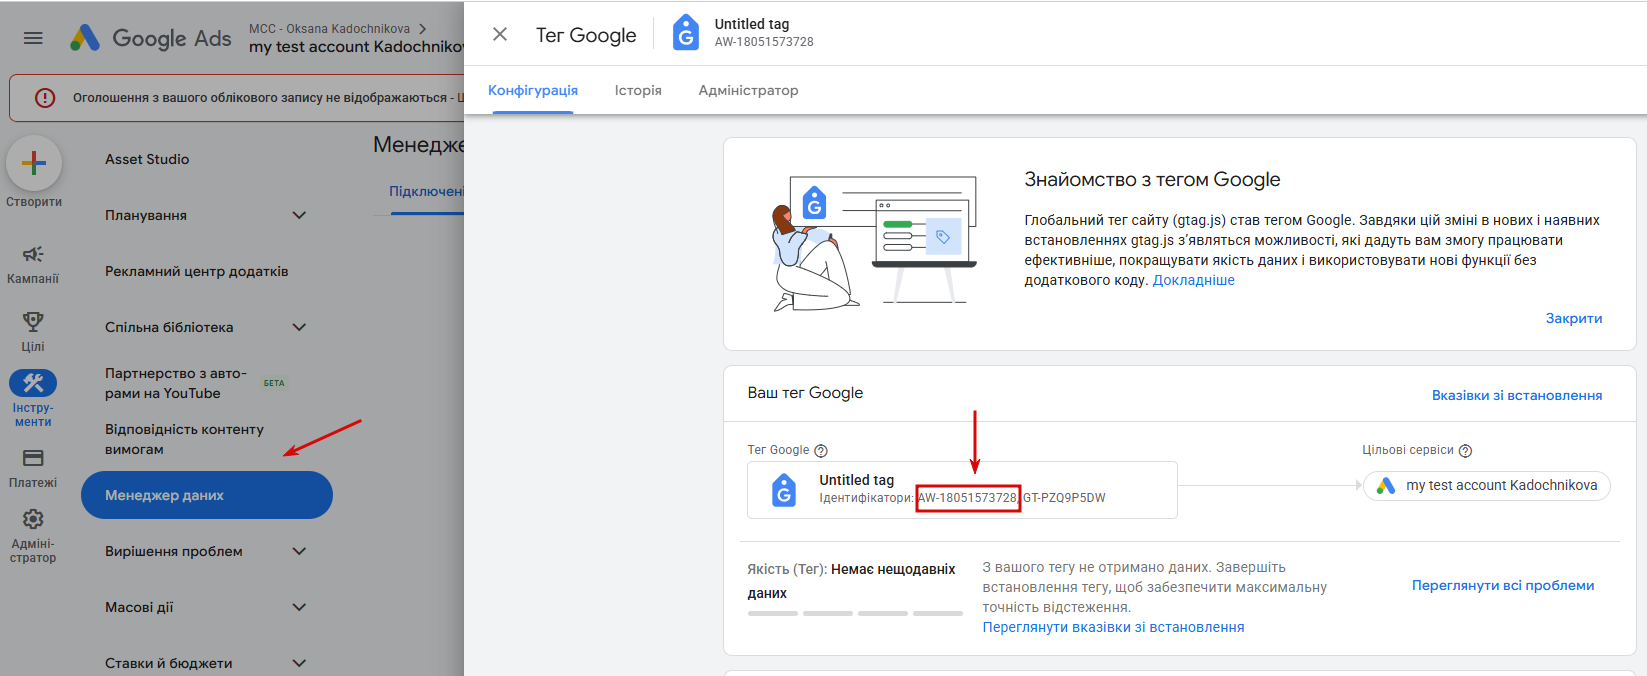Screen dimensions: 1647x676
Task: Click the tag introduction illustration
Action: 874,243
